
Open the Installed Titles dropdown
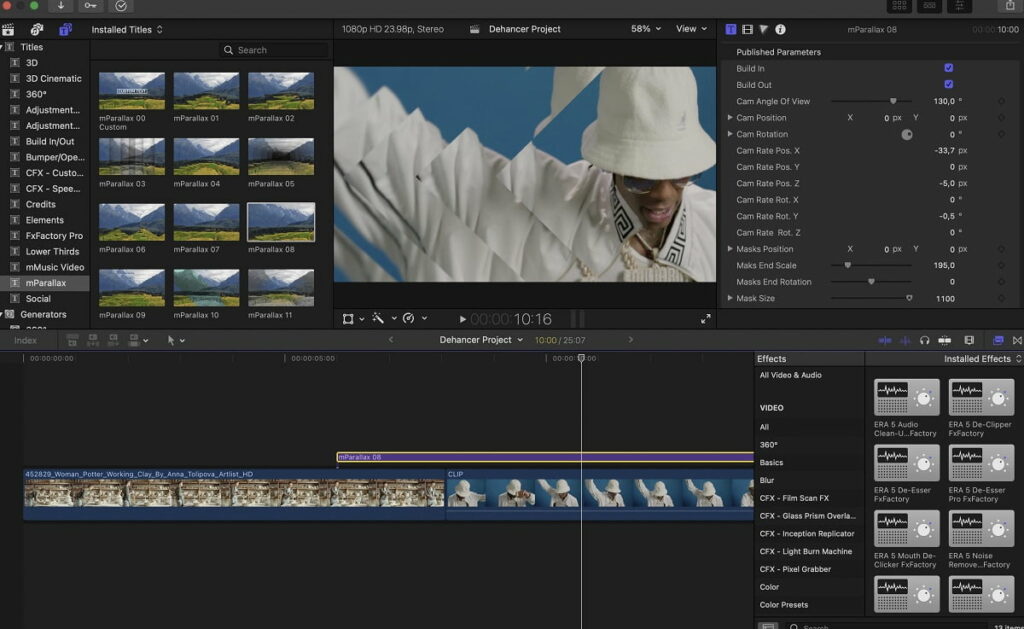pos(127,30)
